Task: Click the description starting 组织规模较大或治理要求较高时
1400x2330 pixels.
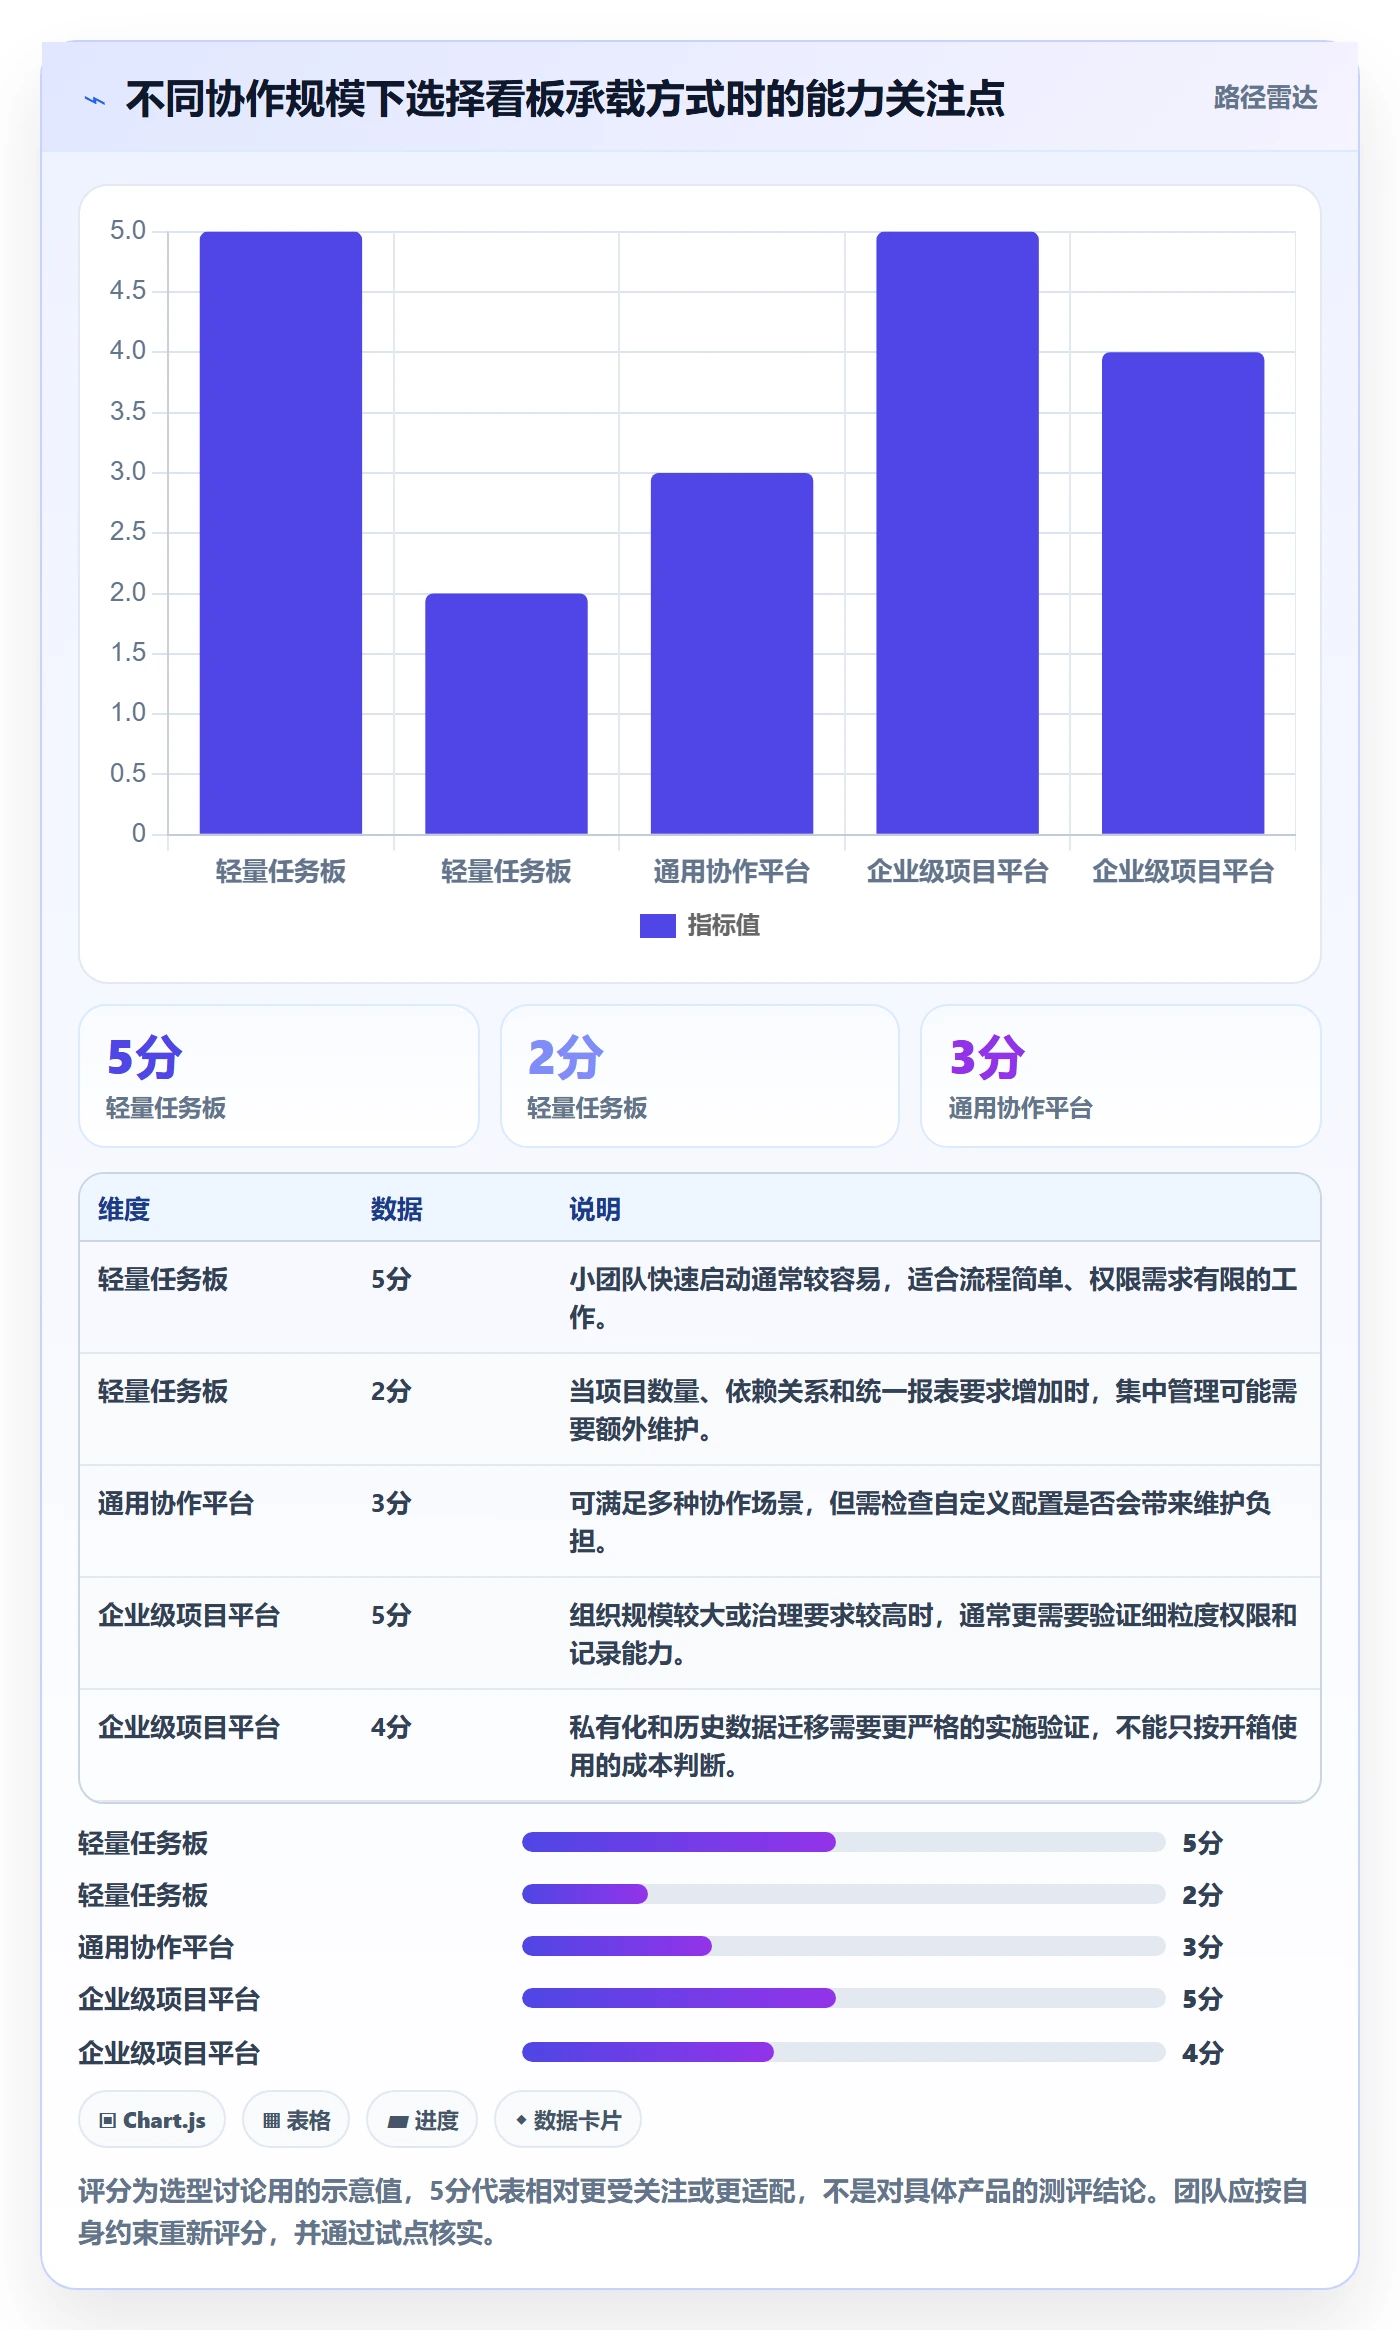Action: (x=933, y=1634)
